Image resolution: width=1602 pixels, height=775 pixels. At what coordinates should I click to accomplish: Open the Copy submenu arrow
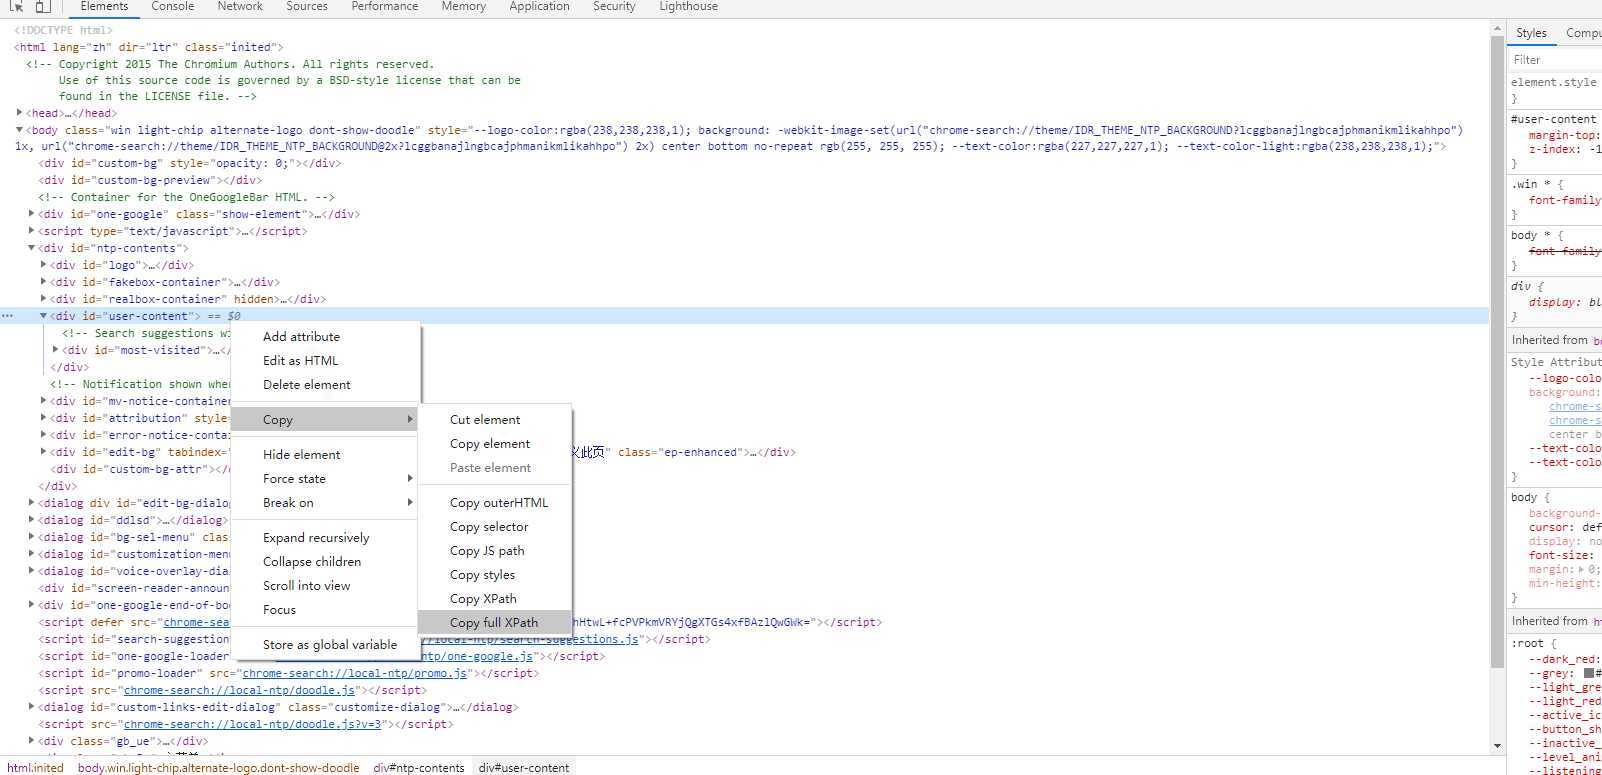click(410, 420)
